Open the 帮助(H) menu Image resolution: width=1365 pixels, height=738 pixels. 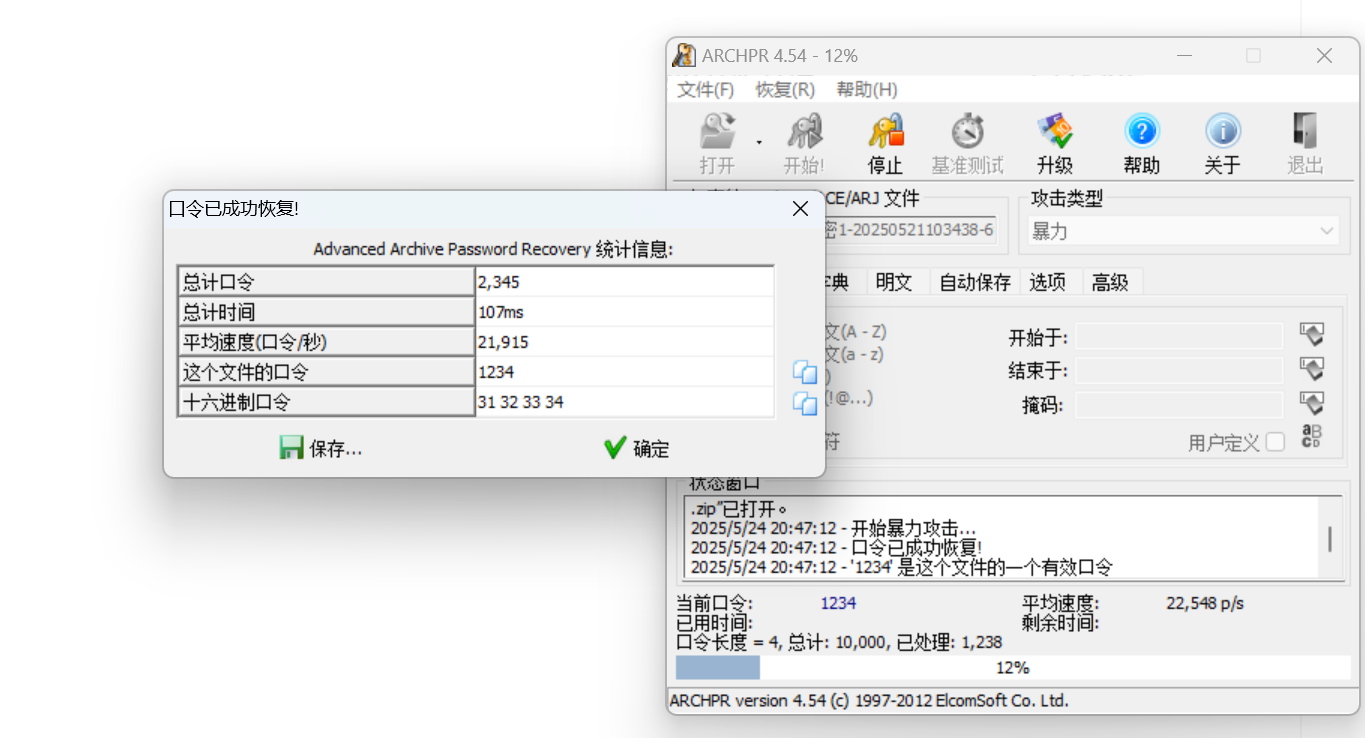click(866, 90)
